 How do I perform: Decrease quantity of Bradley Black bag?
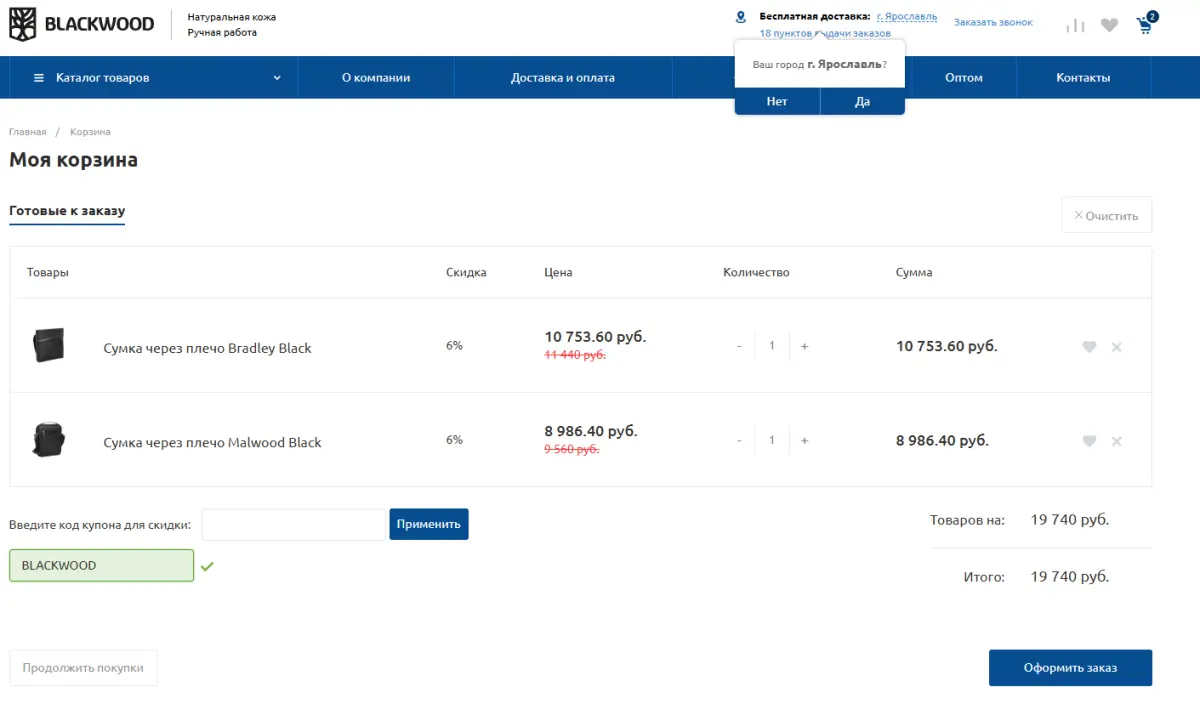[739, 346]
